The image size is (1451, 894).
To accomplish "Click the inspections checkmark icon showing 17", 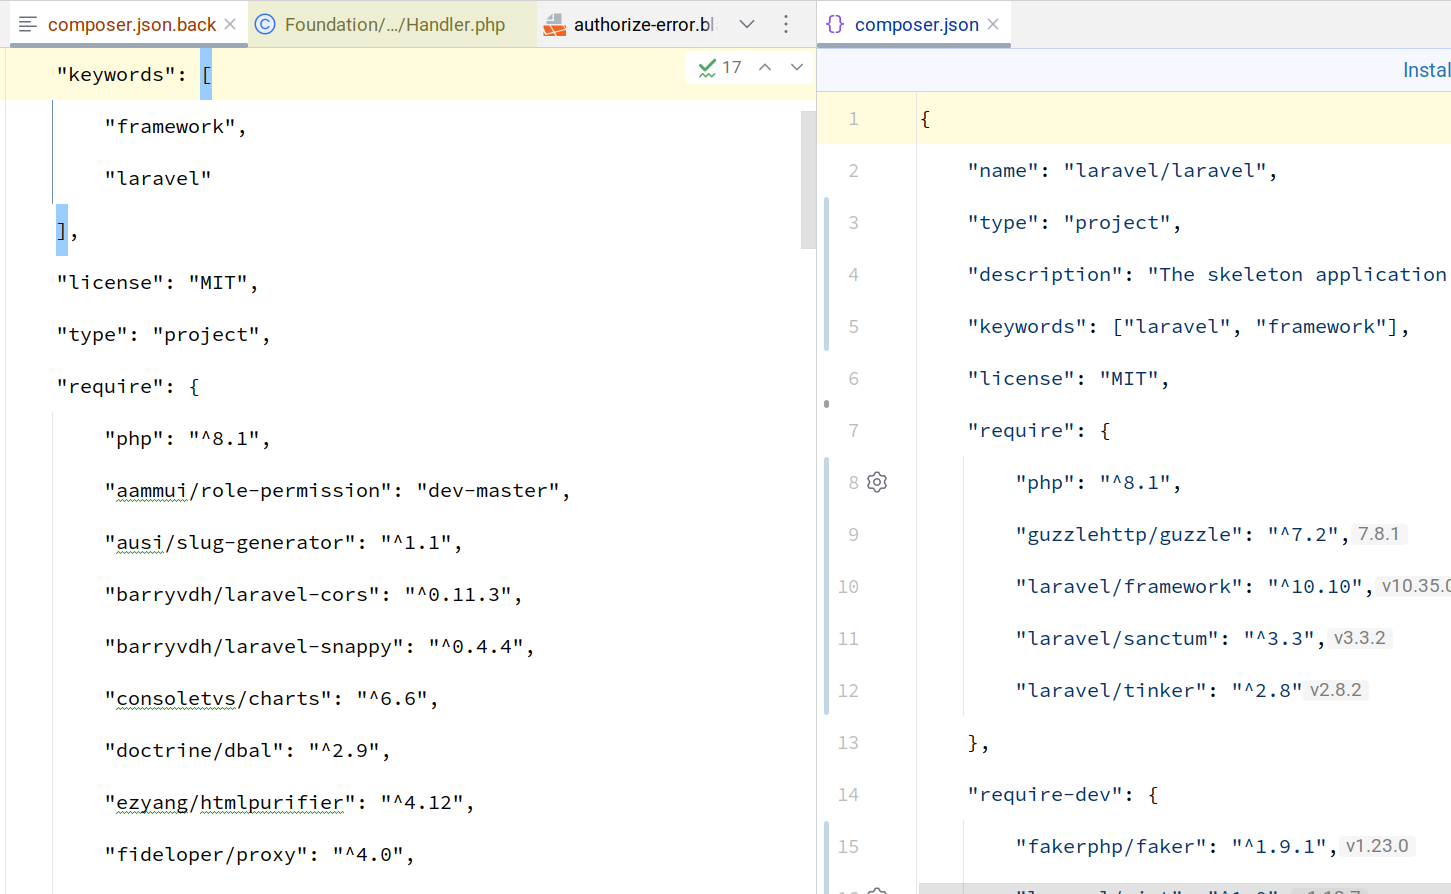I will pyautogui.click(x=708, y=68).
